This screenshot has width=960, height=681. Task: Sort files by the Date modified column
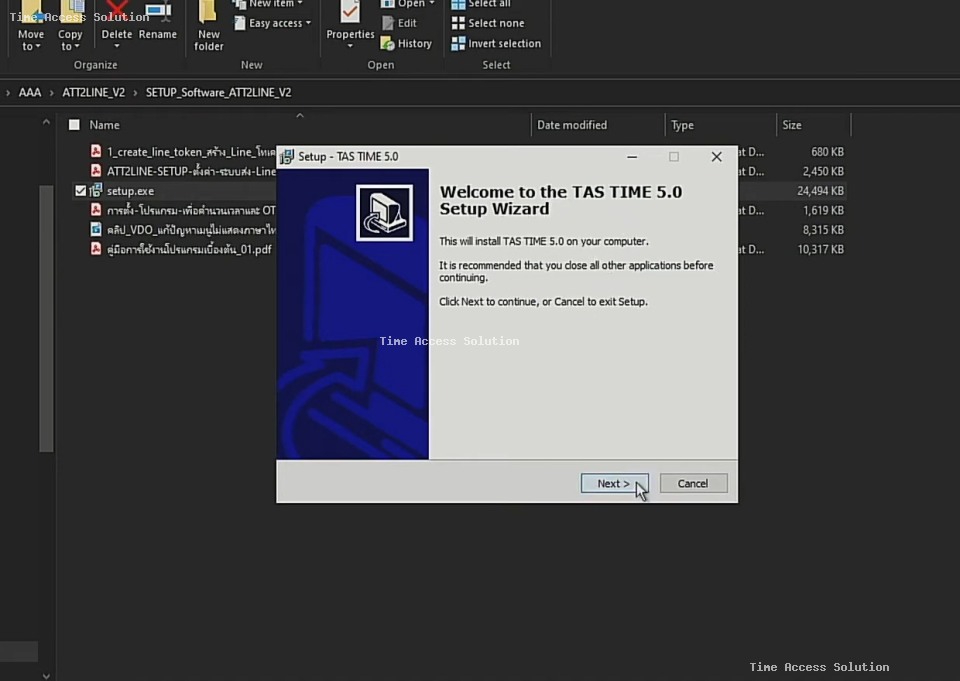[572, 125]
